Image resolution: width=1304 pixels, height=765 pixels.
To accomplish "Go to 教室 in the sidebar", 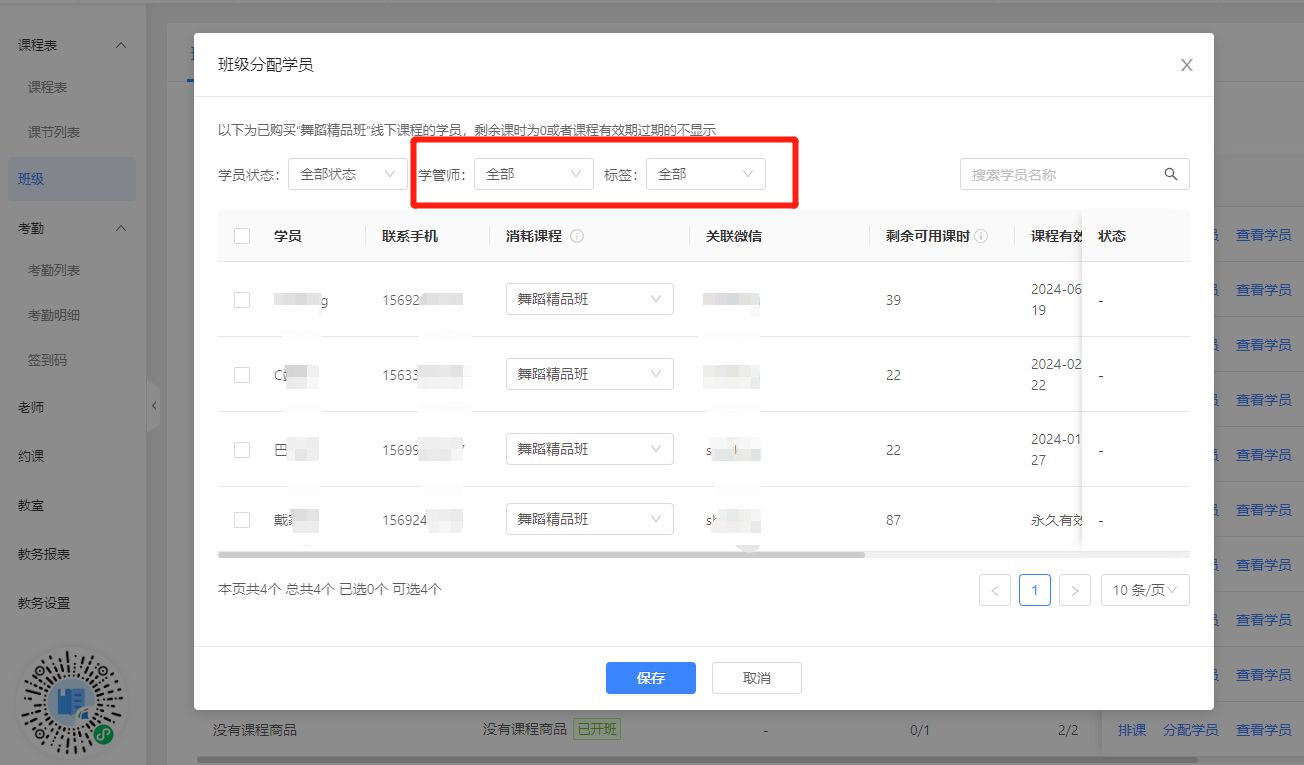I will (31, 506).
